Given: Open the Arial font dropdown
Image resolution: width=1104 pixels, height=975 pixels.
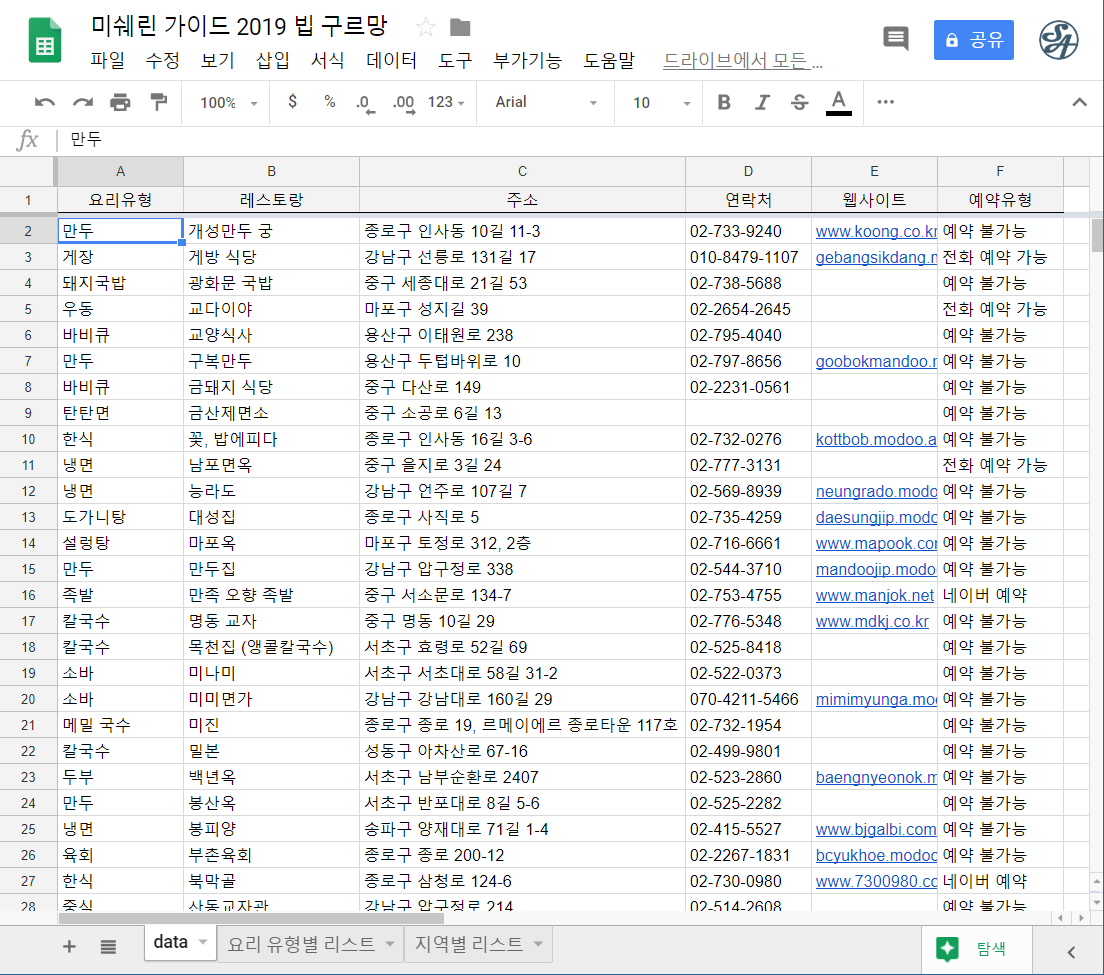Looking at the screenshot, I should [545, 102].
